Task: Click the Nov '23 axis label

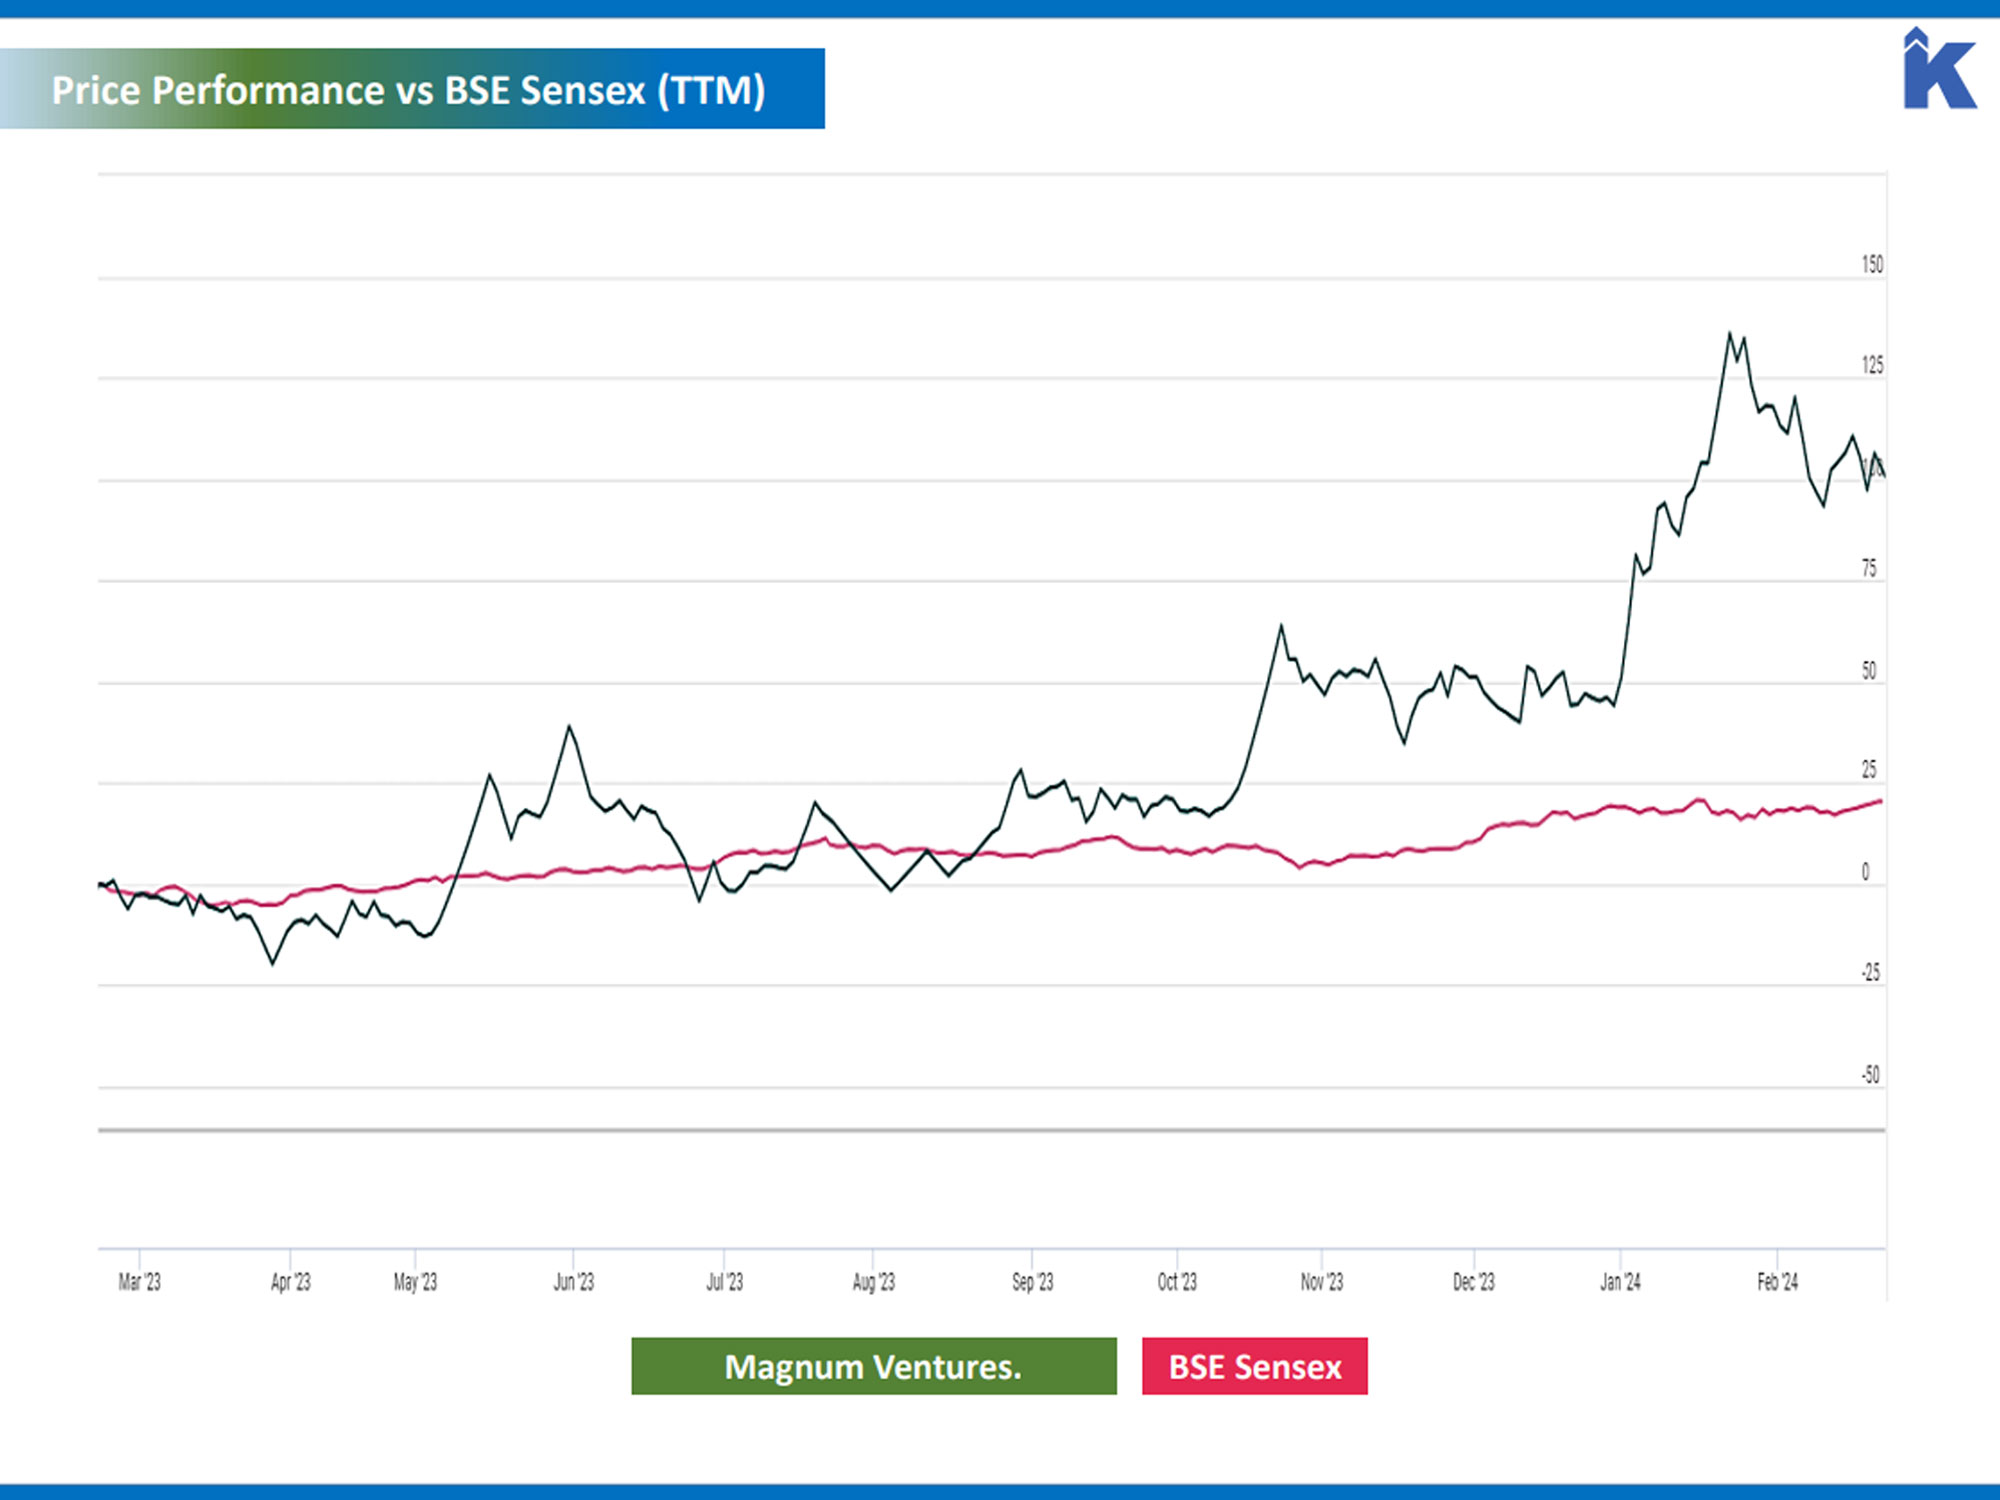Action: pyautogui.click(x=1321, y=1282)
